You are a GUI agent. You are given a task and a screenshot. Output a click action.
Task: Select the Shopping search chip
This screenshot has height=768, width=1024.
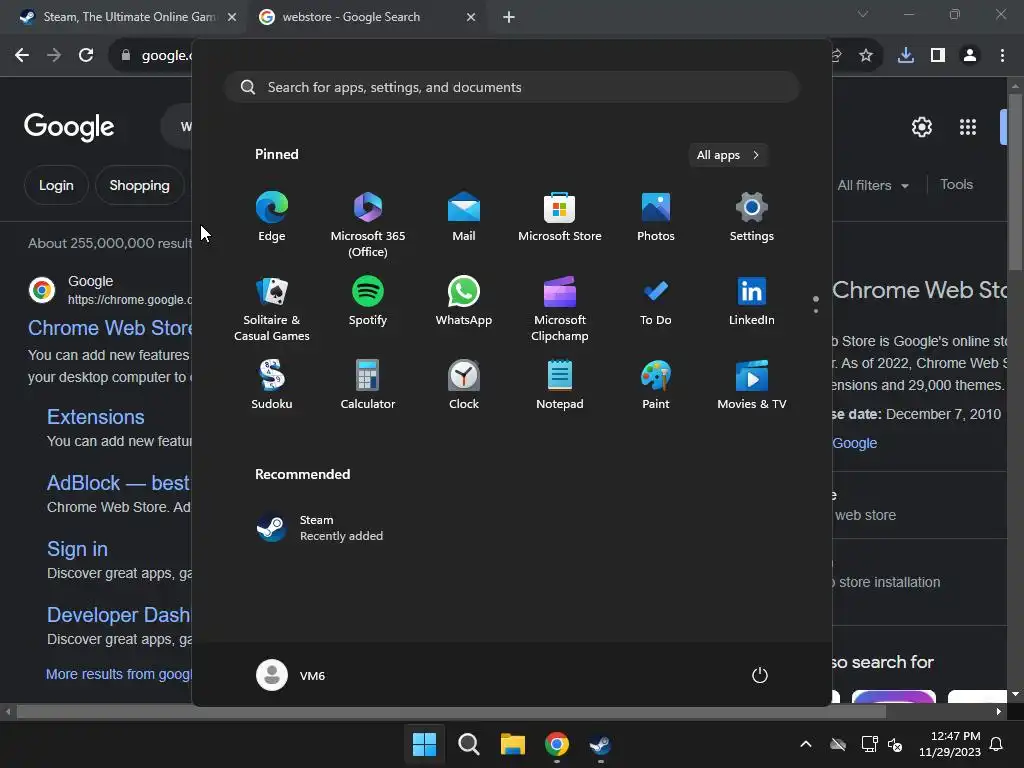click(139, 185)
